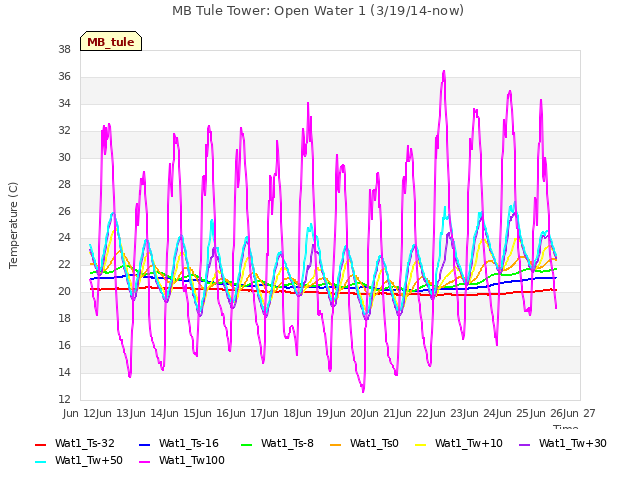This screenshot has height=480, width=640.
Task: Click the 28 y-axis tick label
Action: point(64,184)
